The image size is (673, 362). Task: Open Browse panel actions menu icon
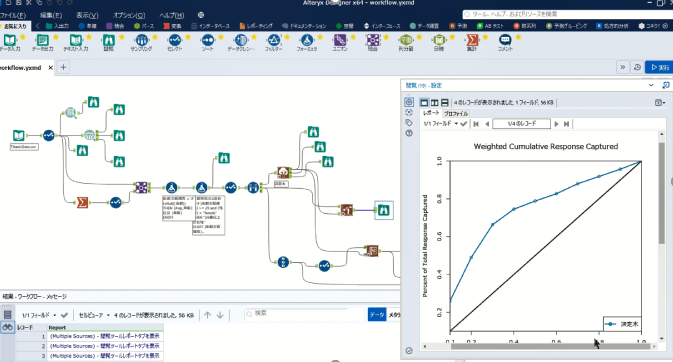(x=660, y=103)
